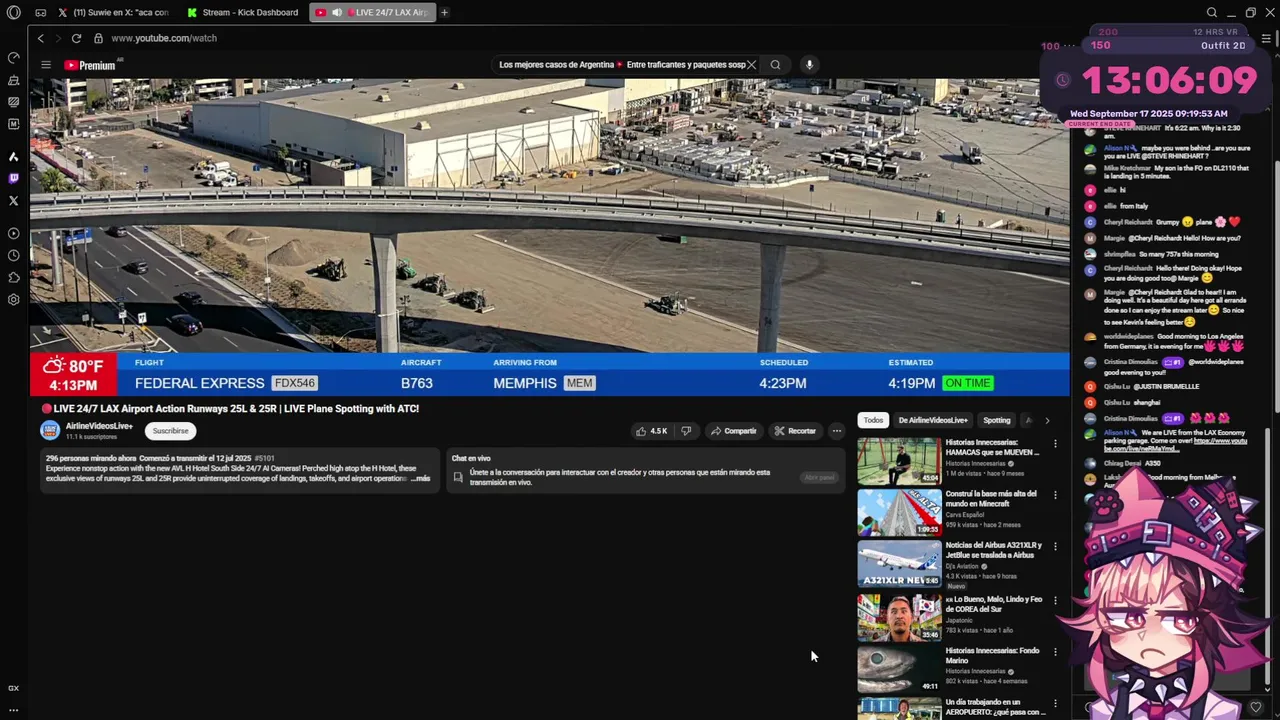Clip the stream with Recortar
Screen dimensions: 1280x720
(x=795, y=431)
